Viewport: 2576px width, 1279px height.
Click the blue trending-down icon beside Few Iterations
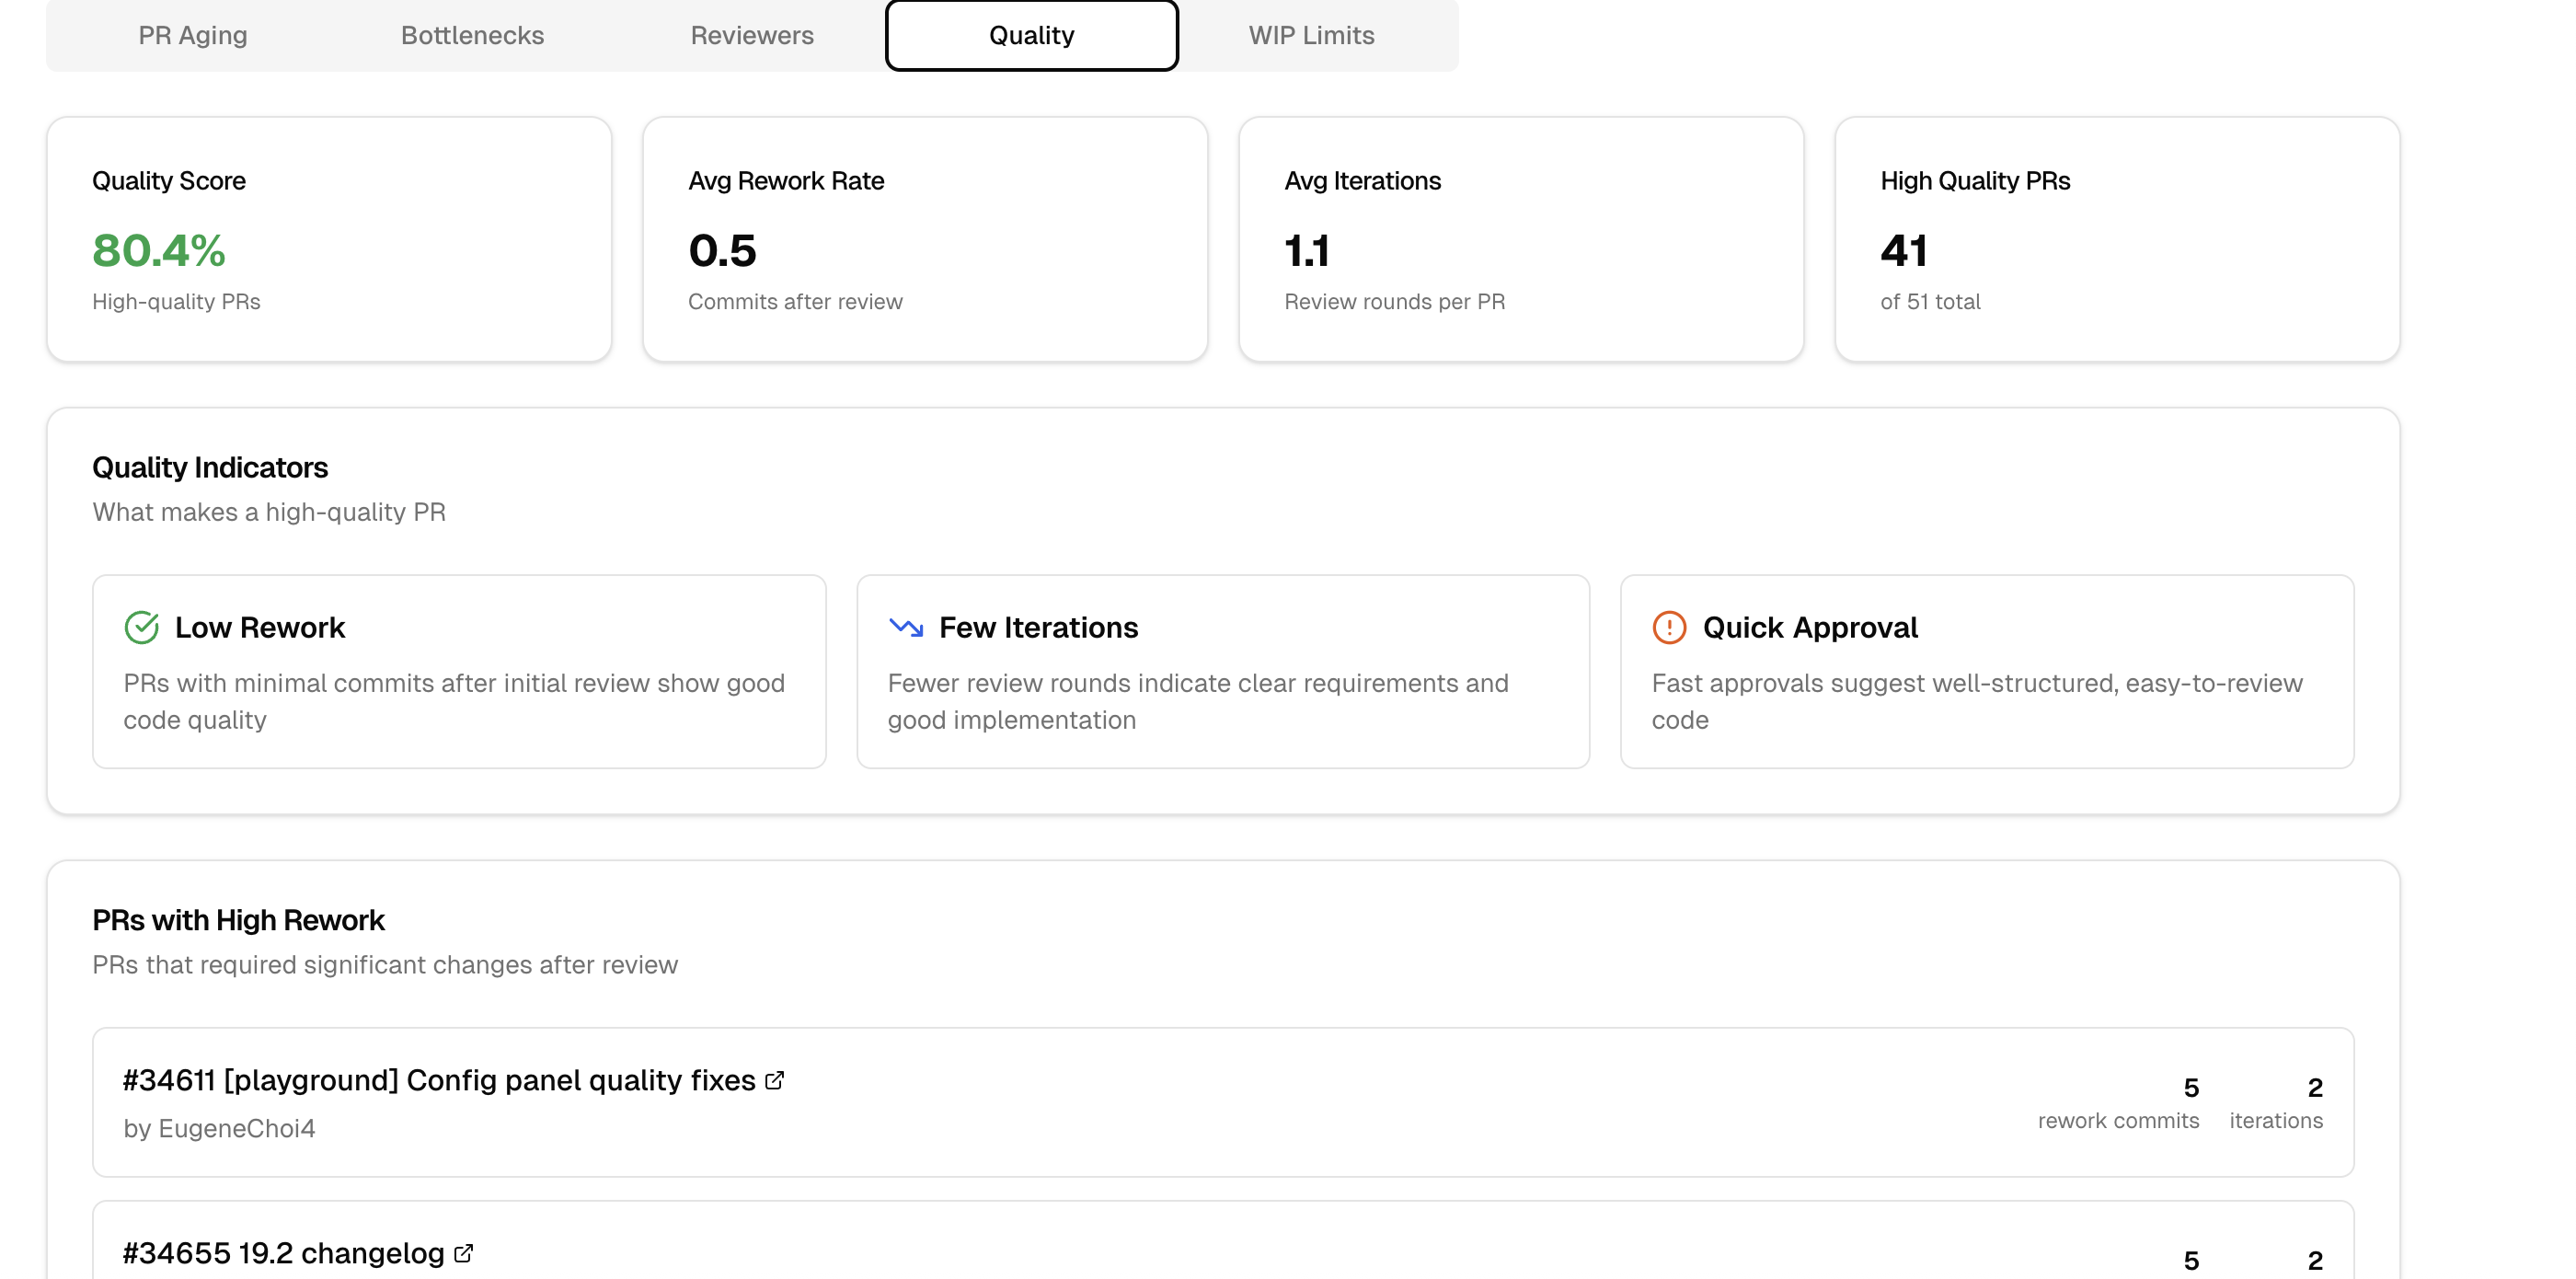(906, 627)
